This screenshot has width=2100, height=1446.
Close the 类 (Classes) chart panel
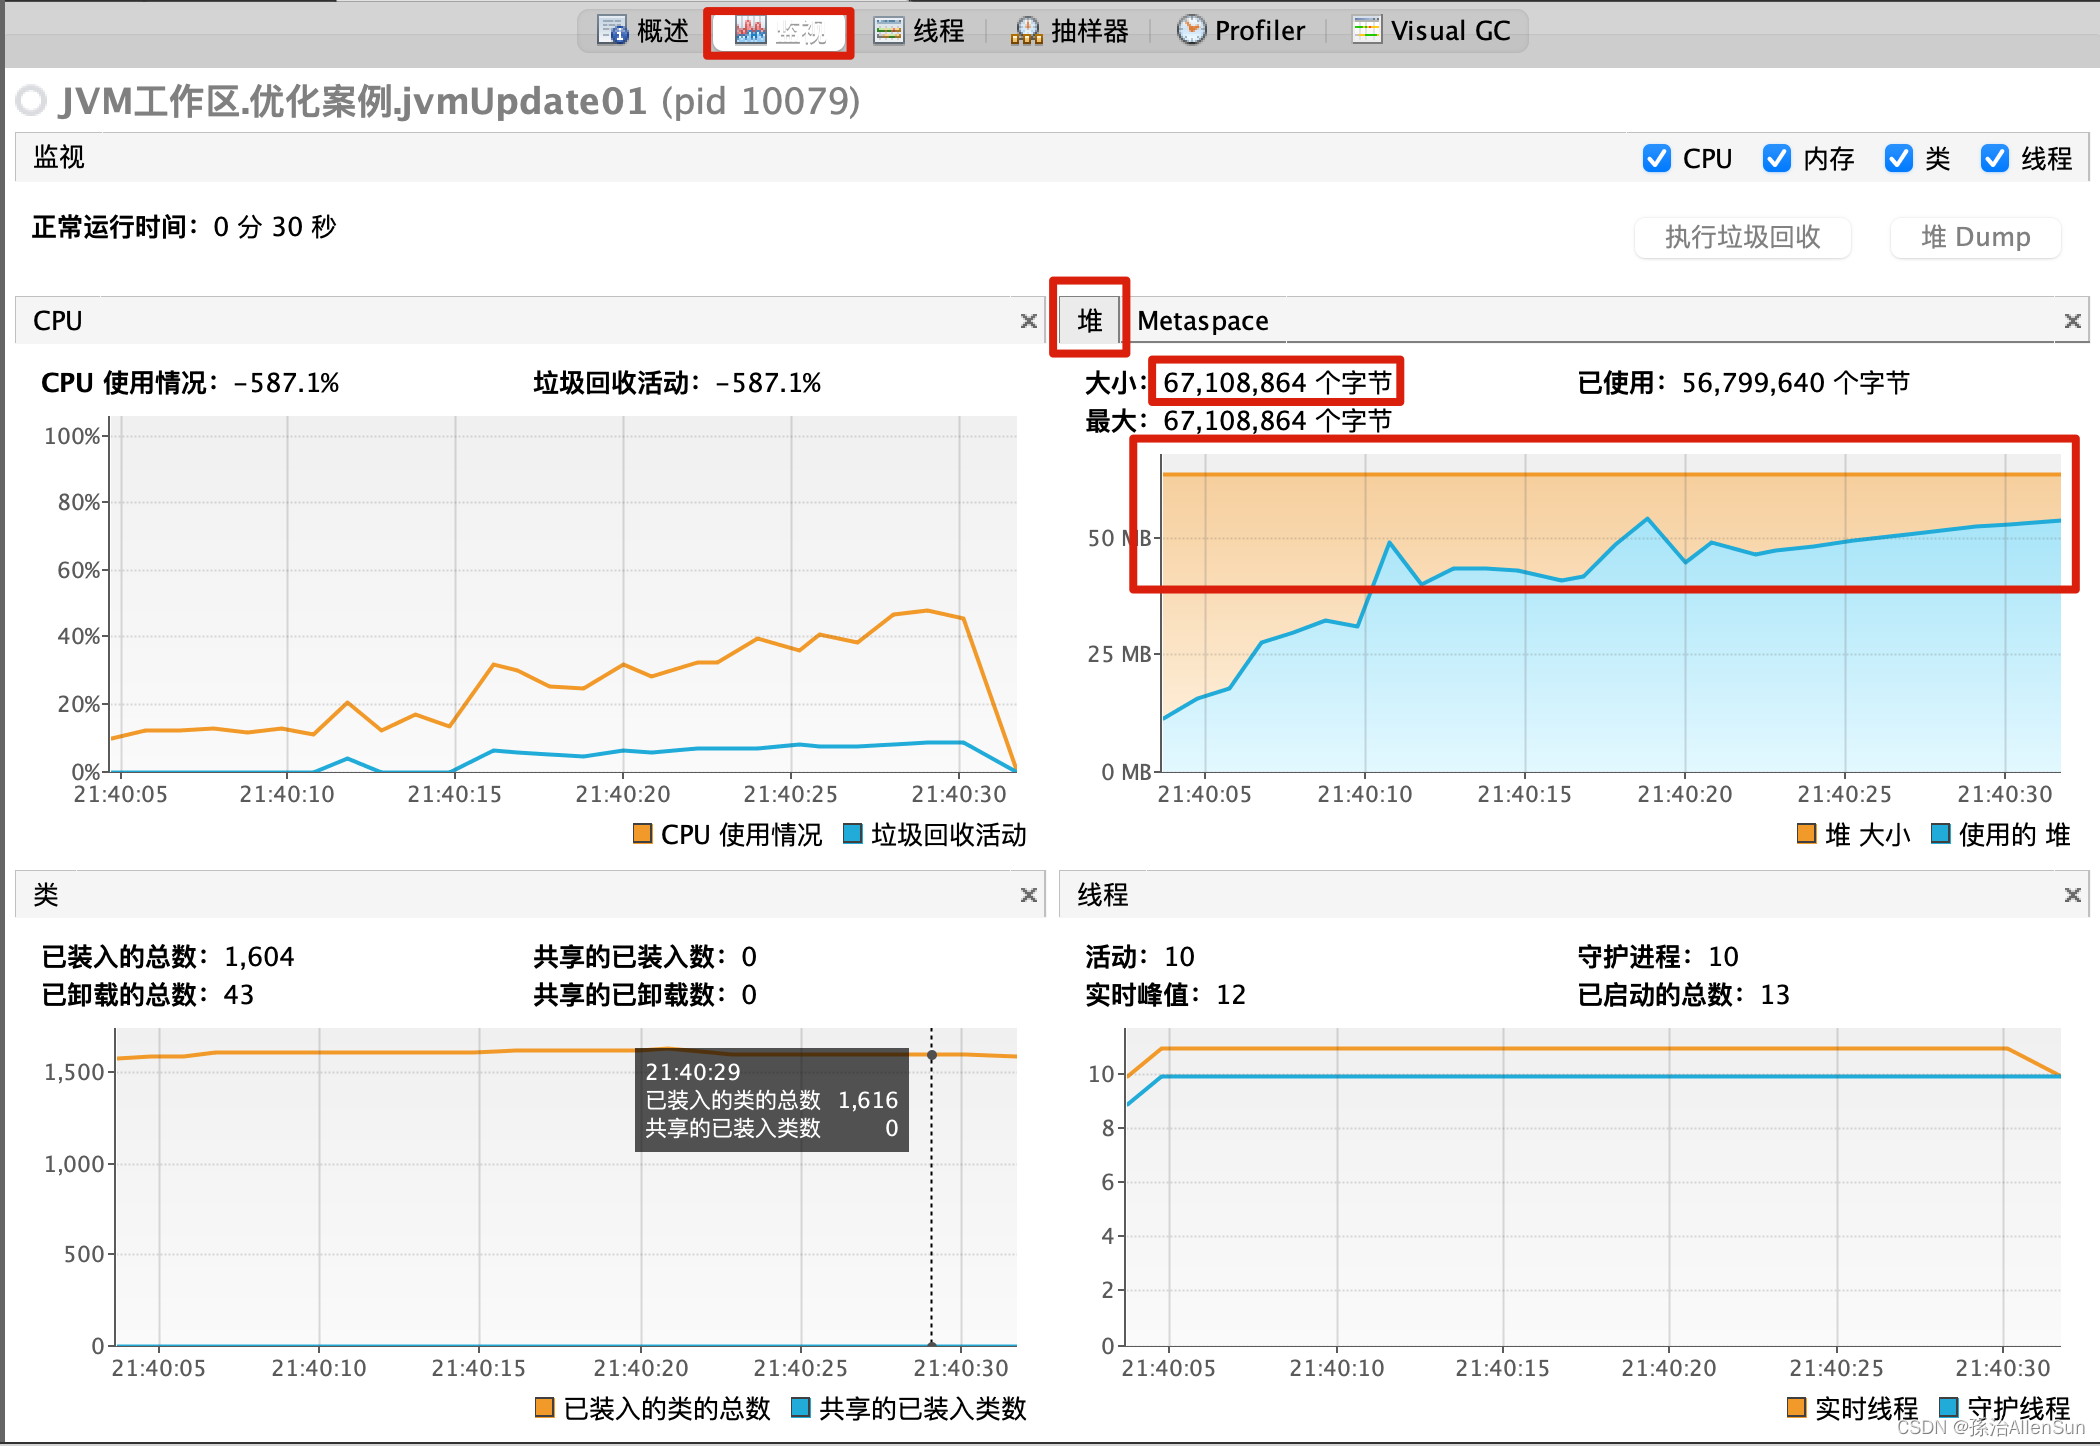tap(1028, 895)
